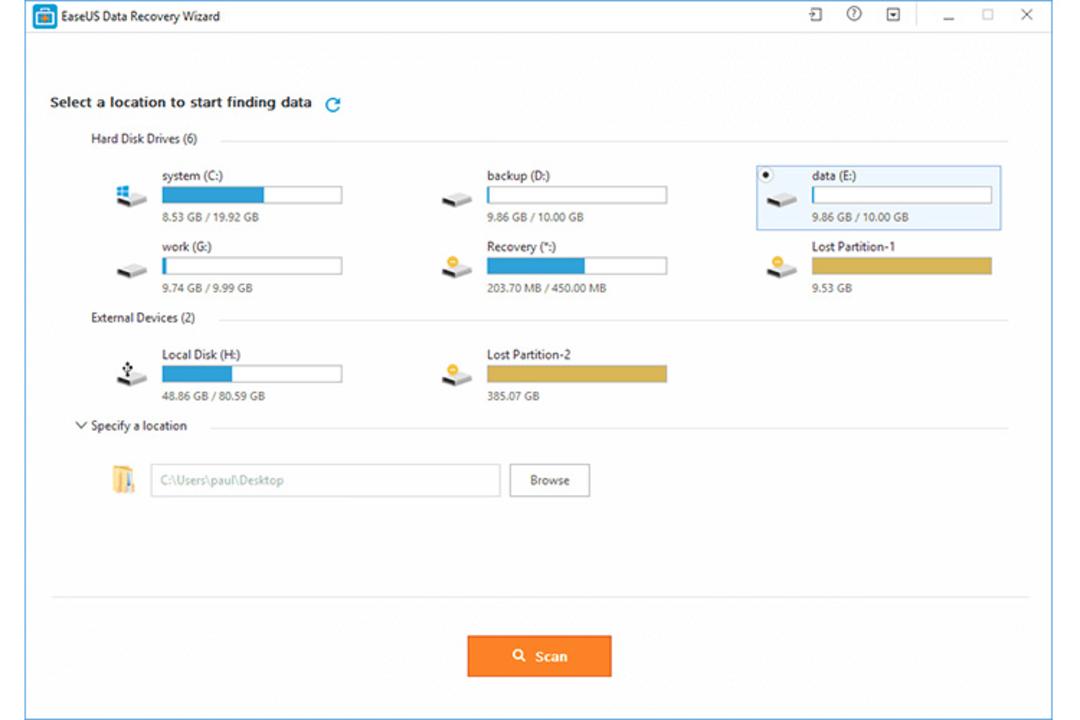Click the 48.86 GB / 80.59 GB text
The image size is (1080, 720).
pos(213,396)
